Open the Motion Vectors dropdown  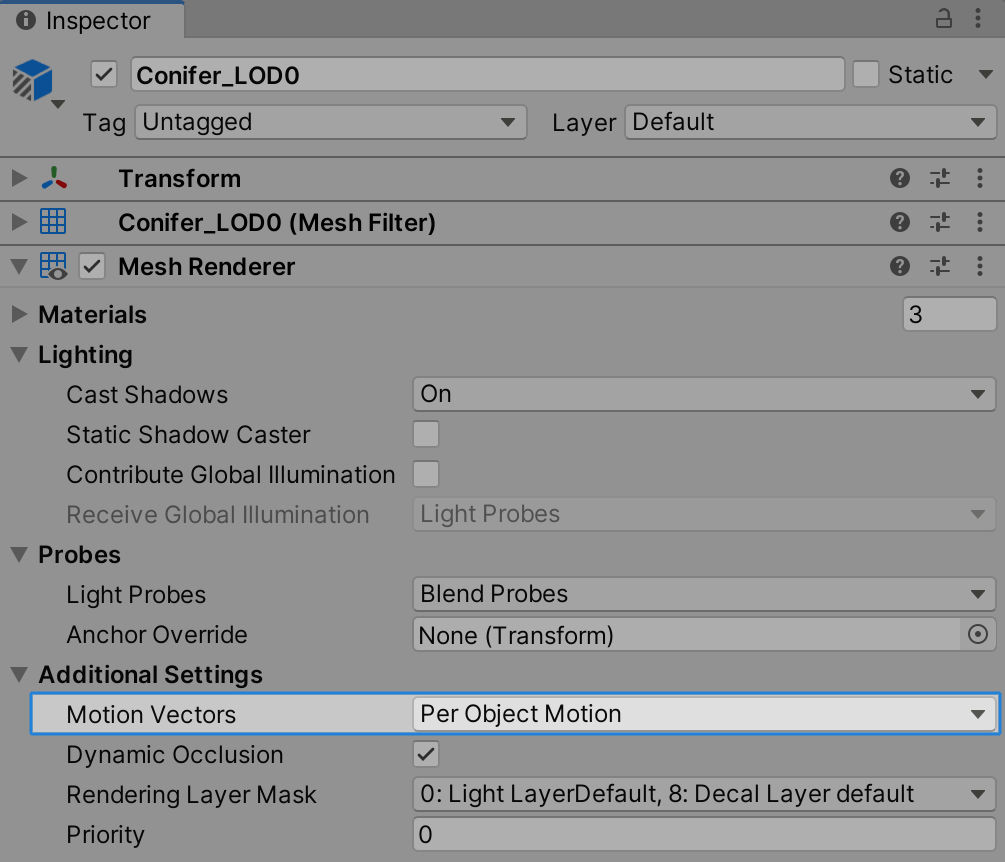pyautogui.click(x=703, y=715)
